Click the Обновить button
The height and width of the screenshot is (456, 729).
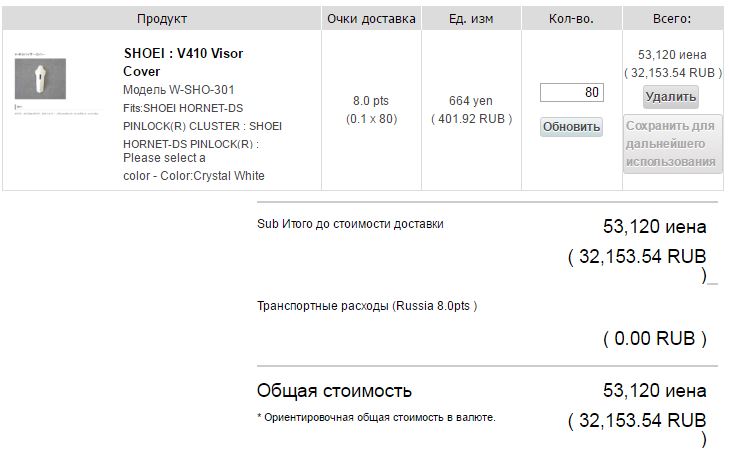pyautogui.click(x=571, y=127)
